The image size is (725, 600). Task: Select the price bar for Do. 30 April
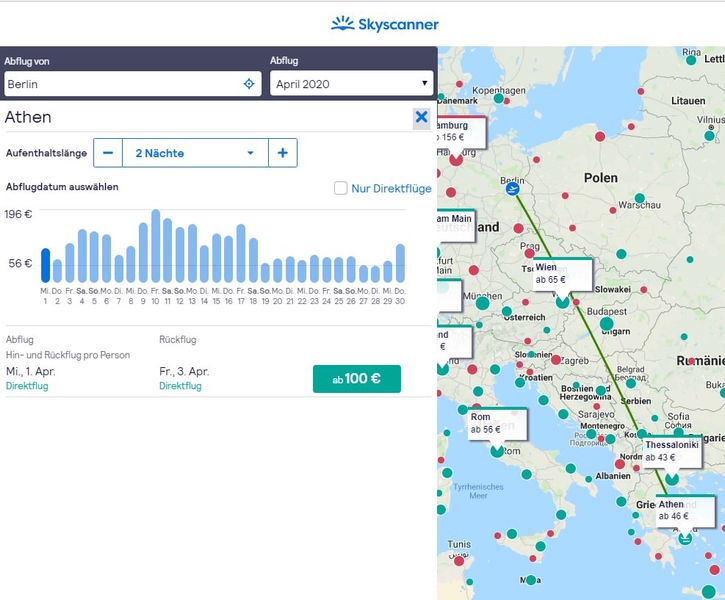click(x=400, y=263)
